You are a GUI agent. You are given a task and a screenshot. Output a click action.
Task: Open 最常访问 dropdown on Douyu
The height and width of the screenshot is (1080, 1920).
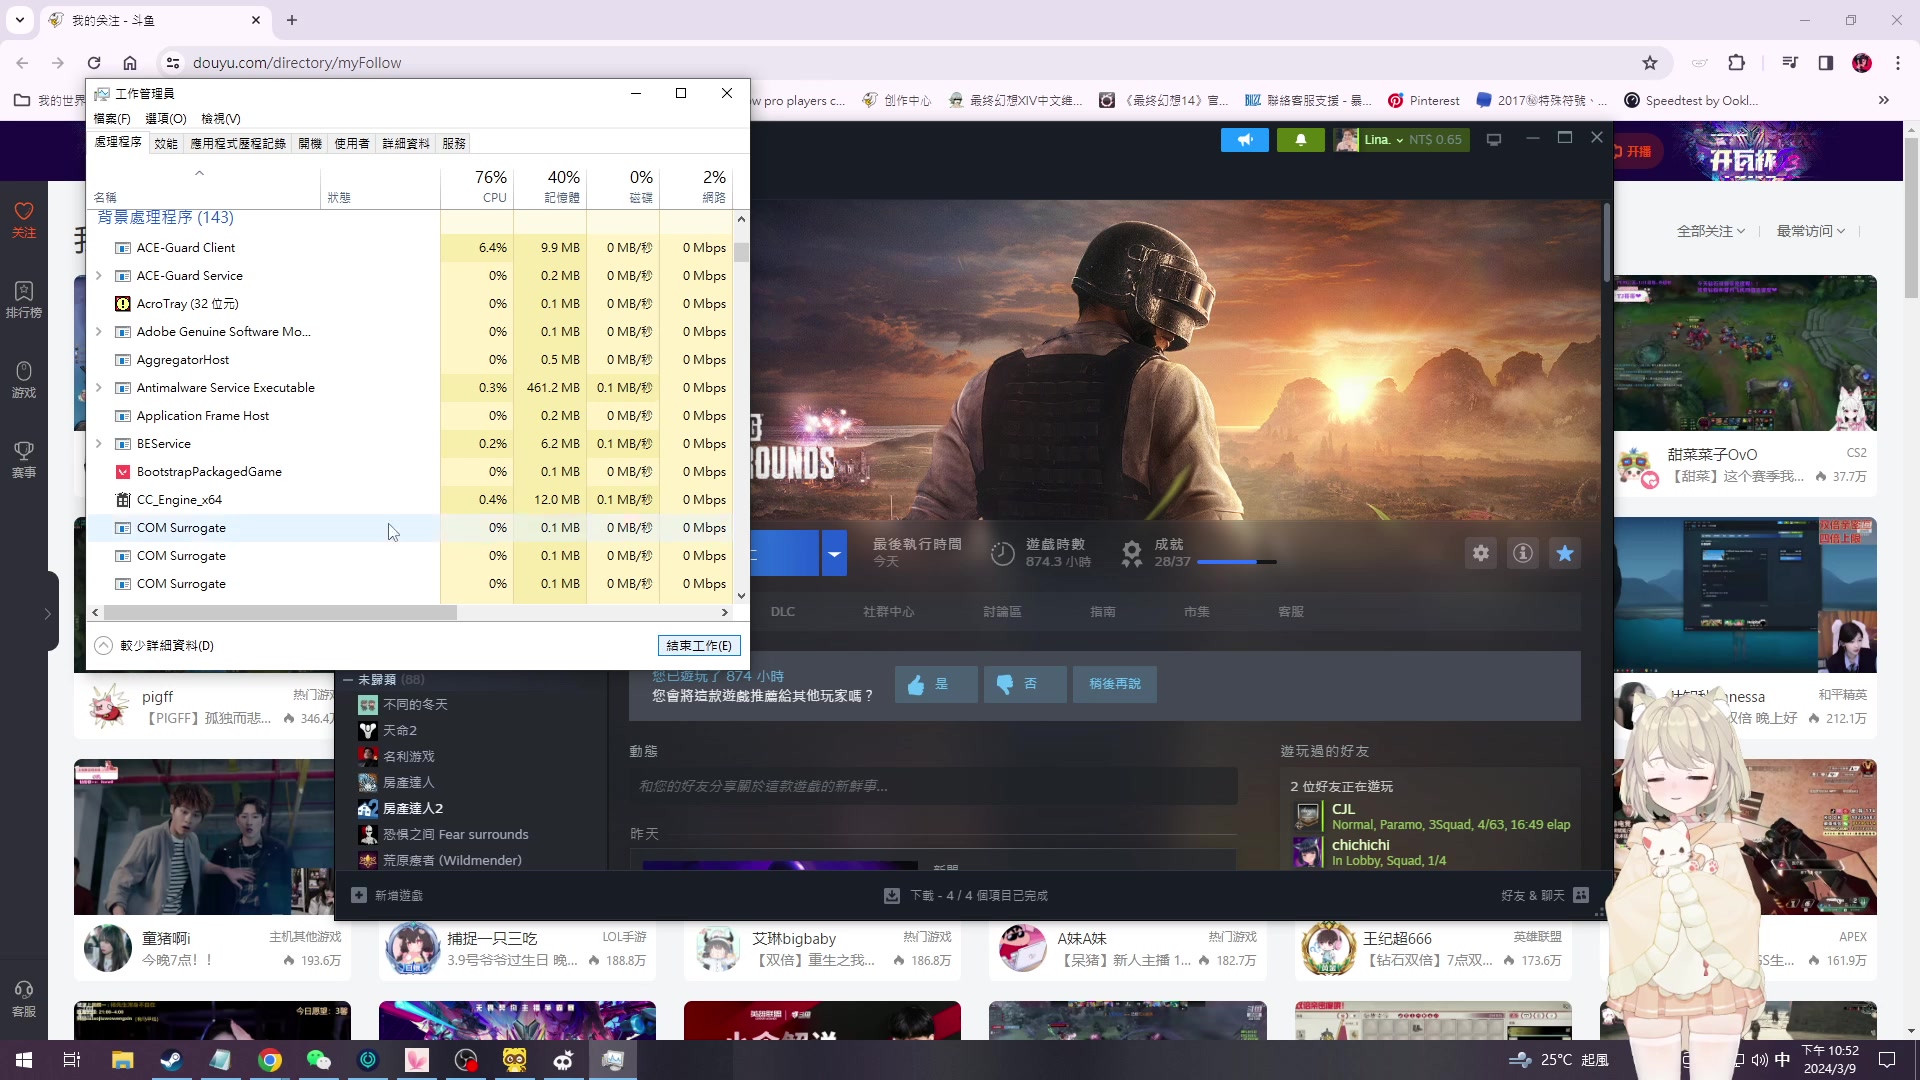pos(1811,231)
